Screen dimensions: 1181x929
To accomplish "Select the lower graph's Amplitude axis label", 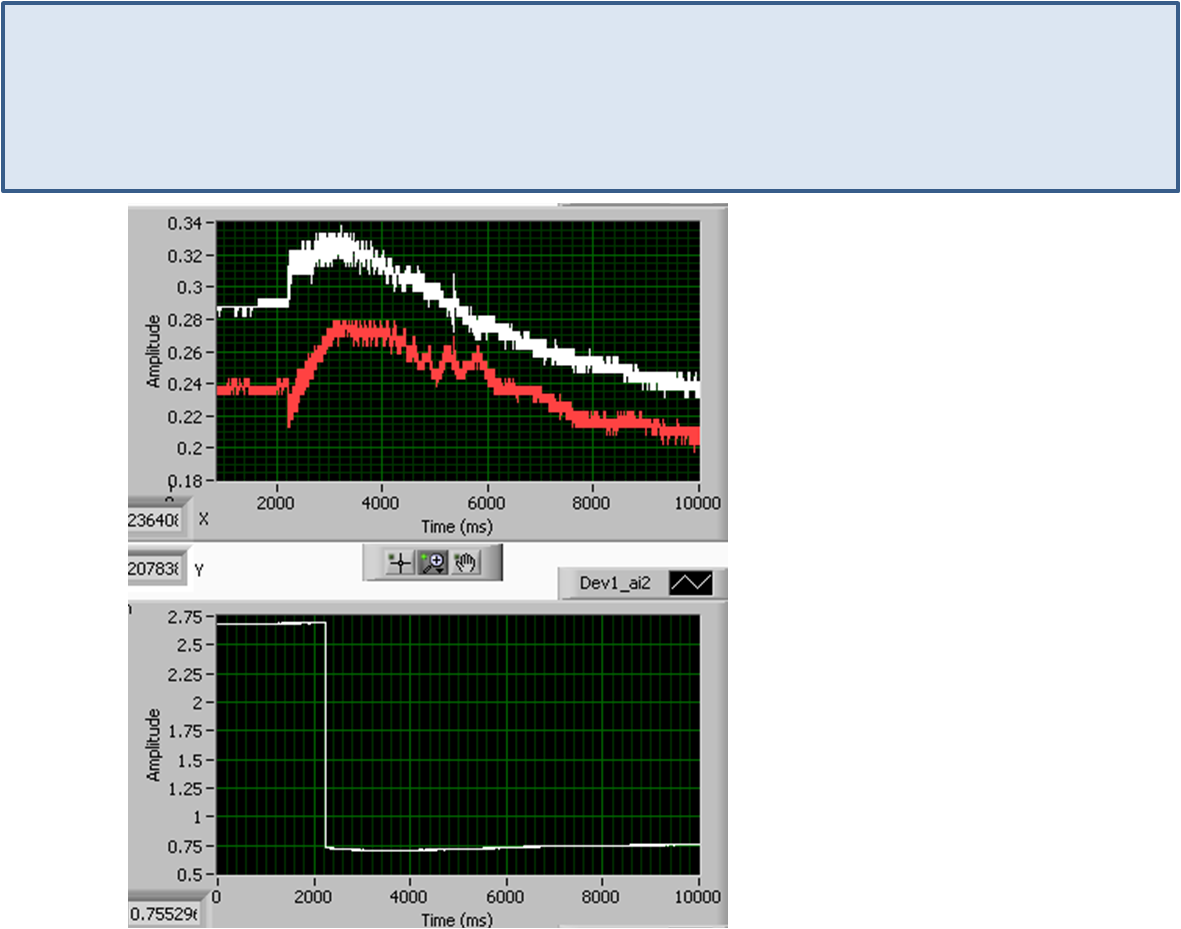I will pos(154,745).
